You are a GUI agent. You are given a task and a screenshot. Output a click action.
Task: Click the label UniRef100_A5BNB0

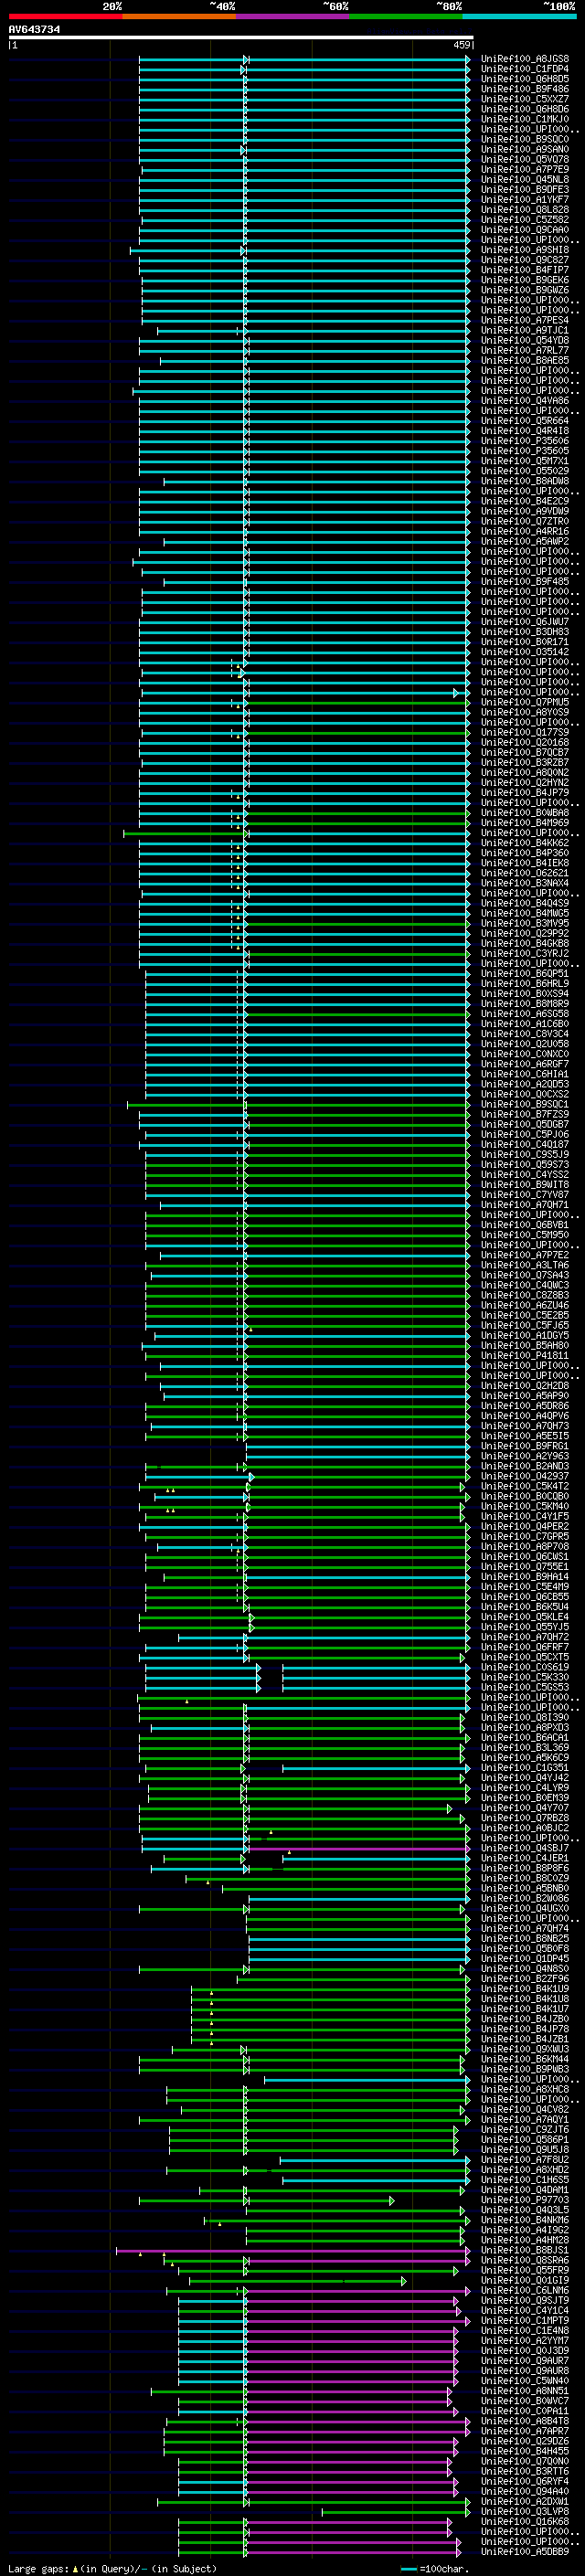coord(525,1888)
